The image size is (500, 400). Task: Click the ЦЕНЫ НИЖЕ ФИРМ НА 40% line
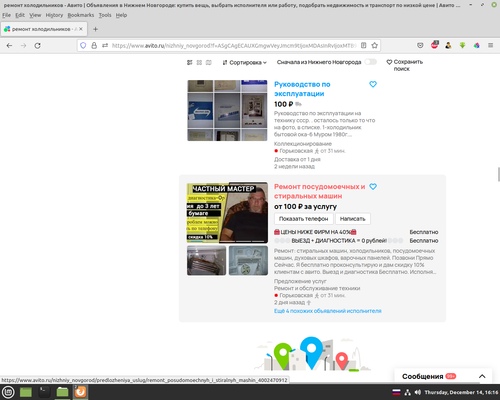(x=315, y=232)
